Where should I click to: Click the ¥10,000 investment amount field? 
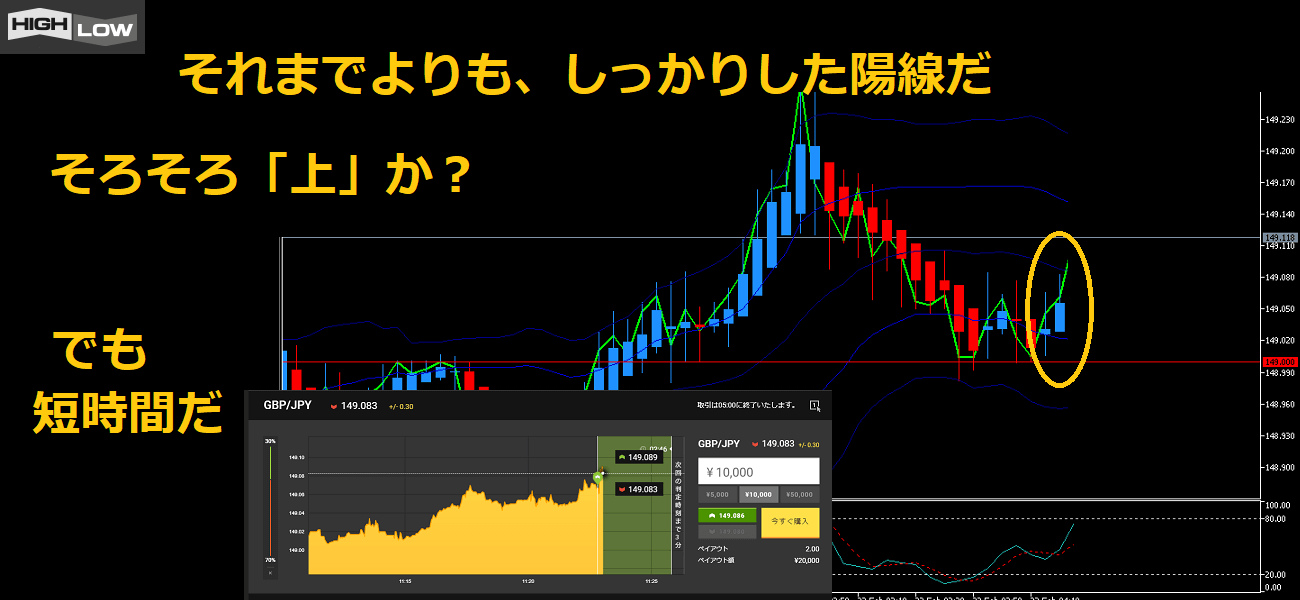[758, 471]
